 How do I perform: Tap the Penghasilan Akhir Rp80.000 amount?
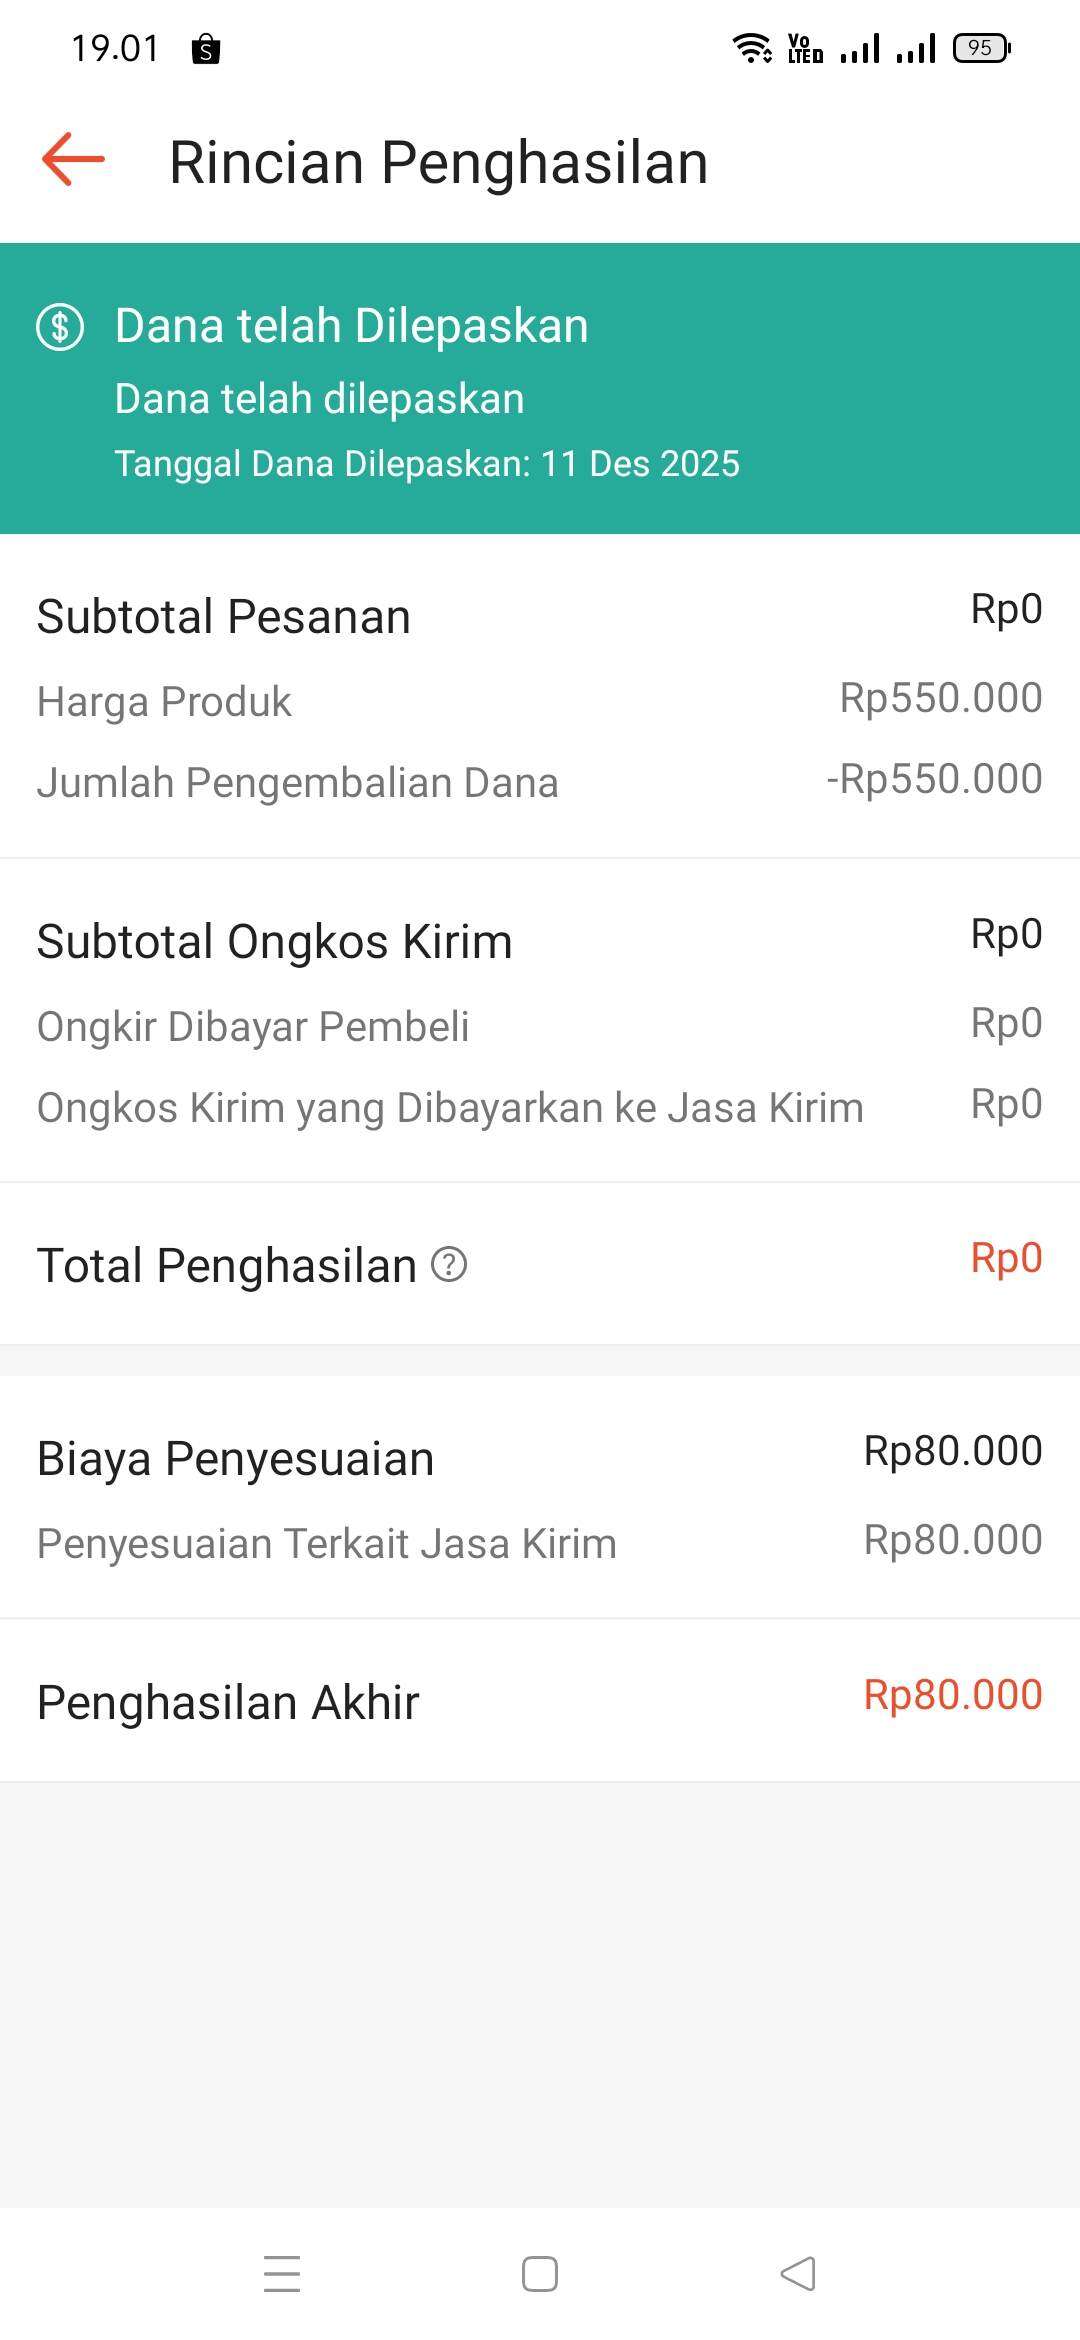tap(952, 1695)
